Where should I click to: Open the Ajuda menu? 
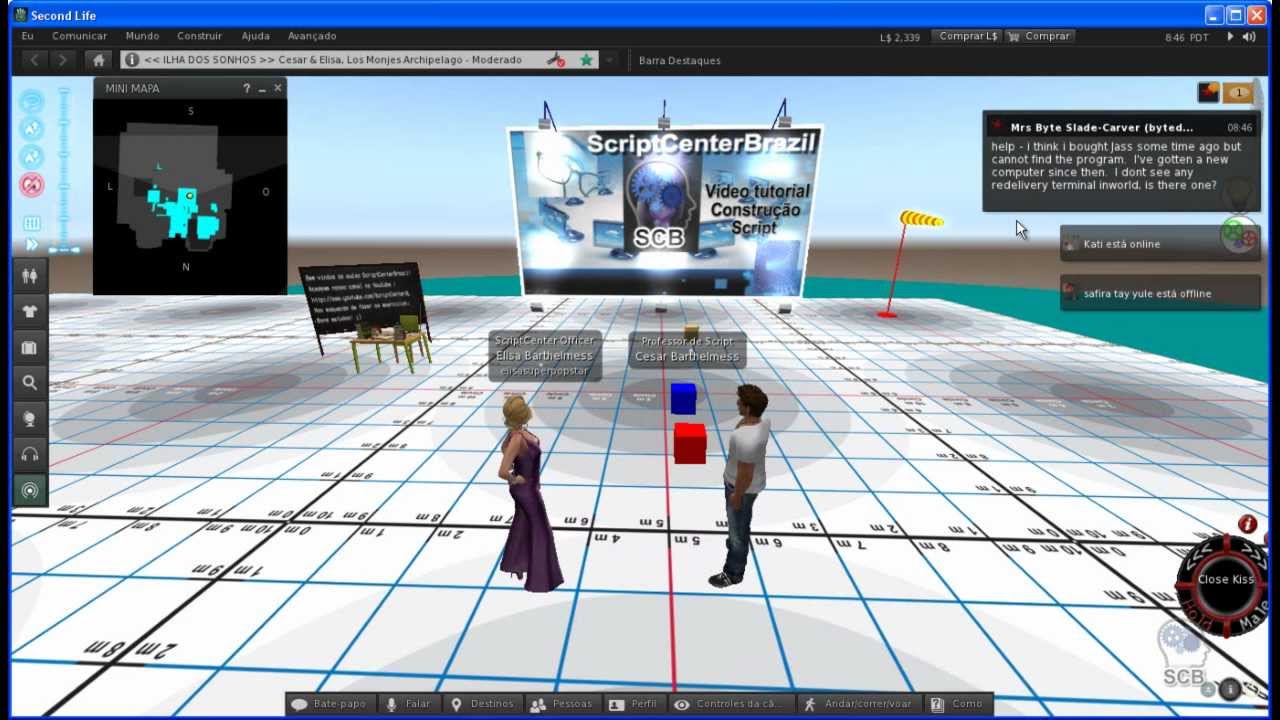(256, 36)
